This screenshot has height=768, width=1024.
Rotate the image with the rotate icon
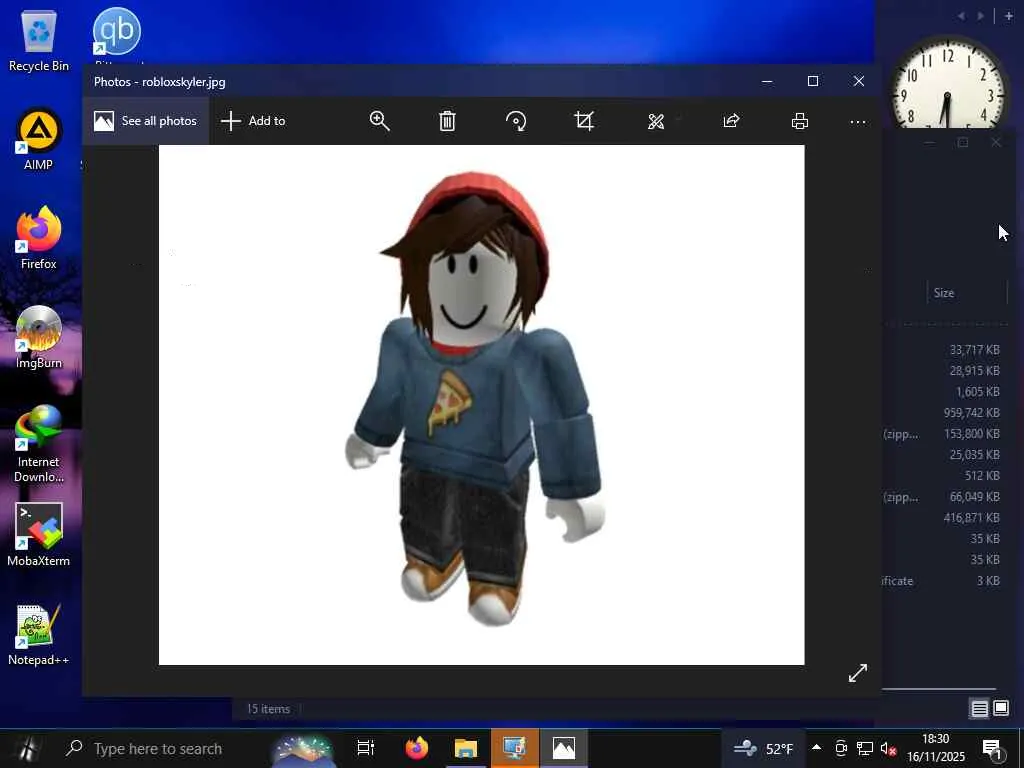click(x=516, y=121)
